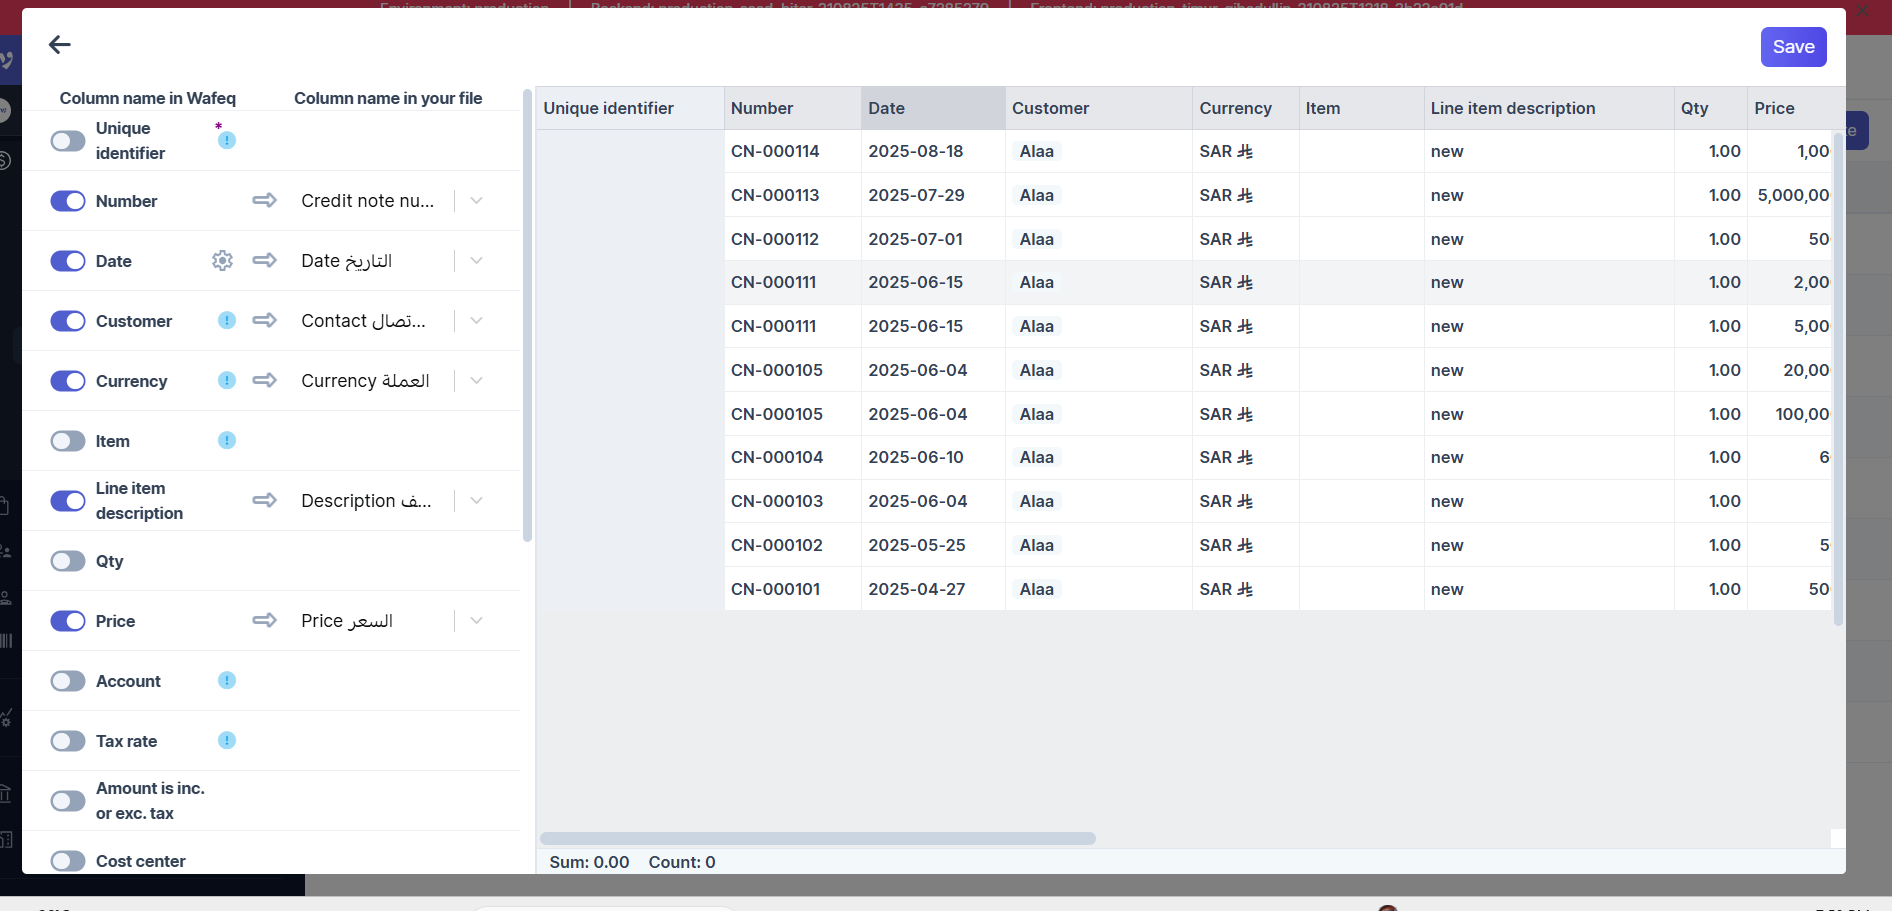Click info icon next to Unique identifier
The width and height of the screenshot is (1892, 911).
tap(227, 140)
